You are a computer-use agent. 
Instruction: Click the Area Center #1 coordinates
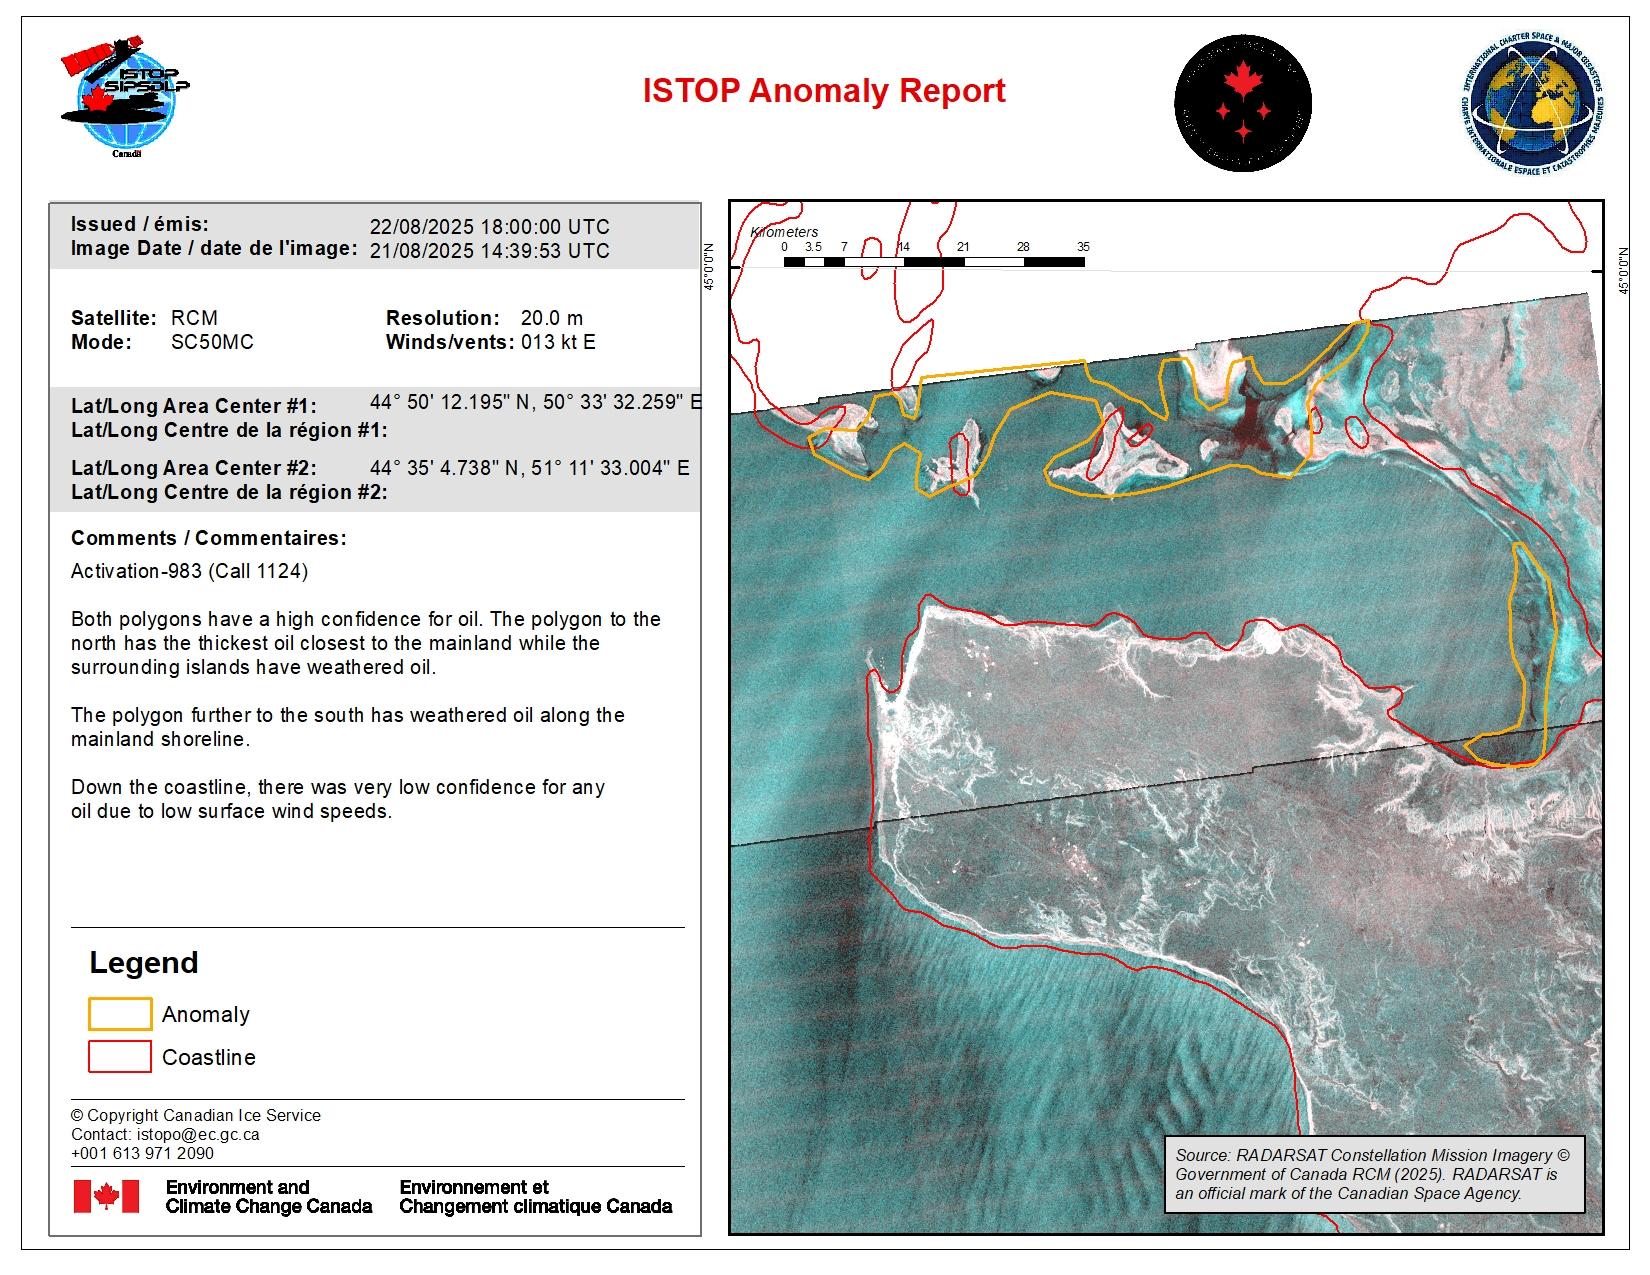tap(535, 403)
